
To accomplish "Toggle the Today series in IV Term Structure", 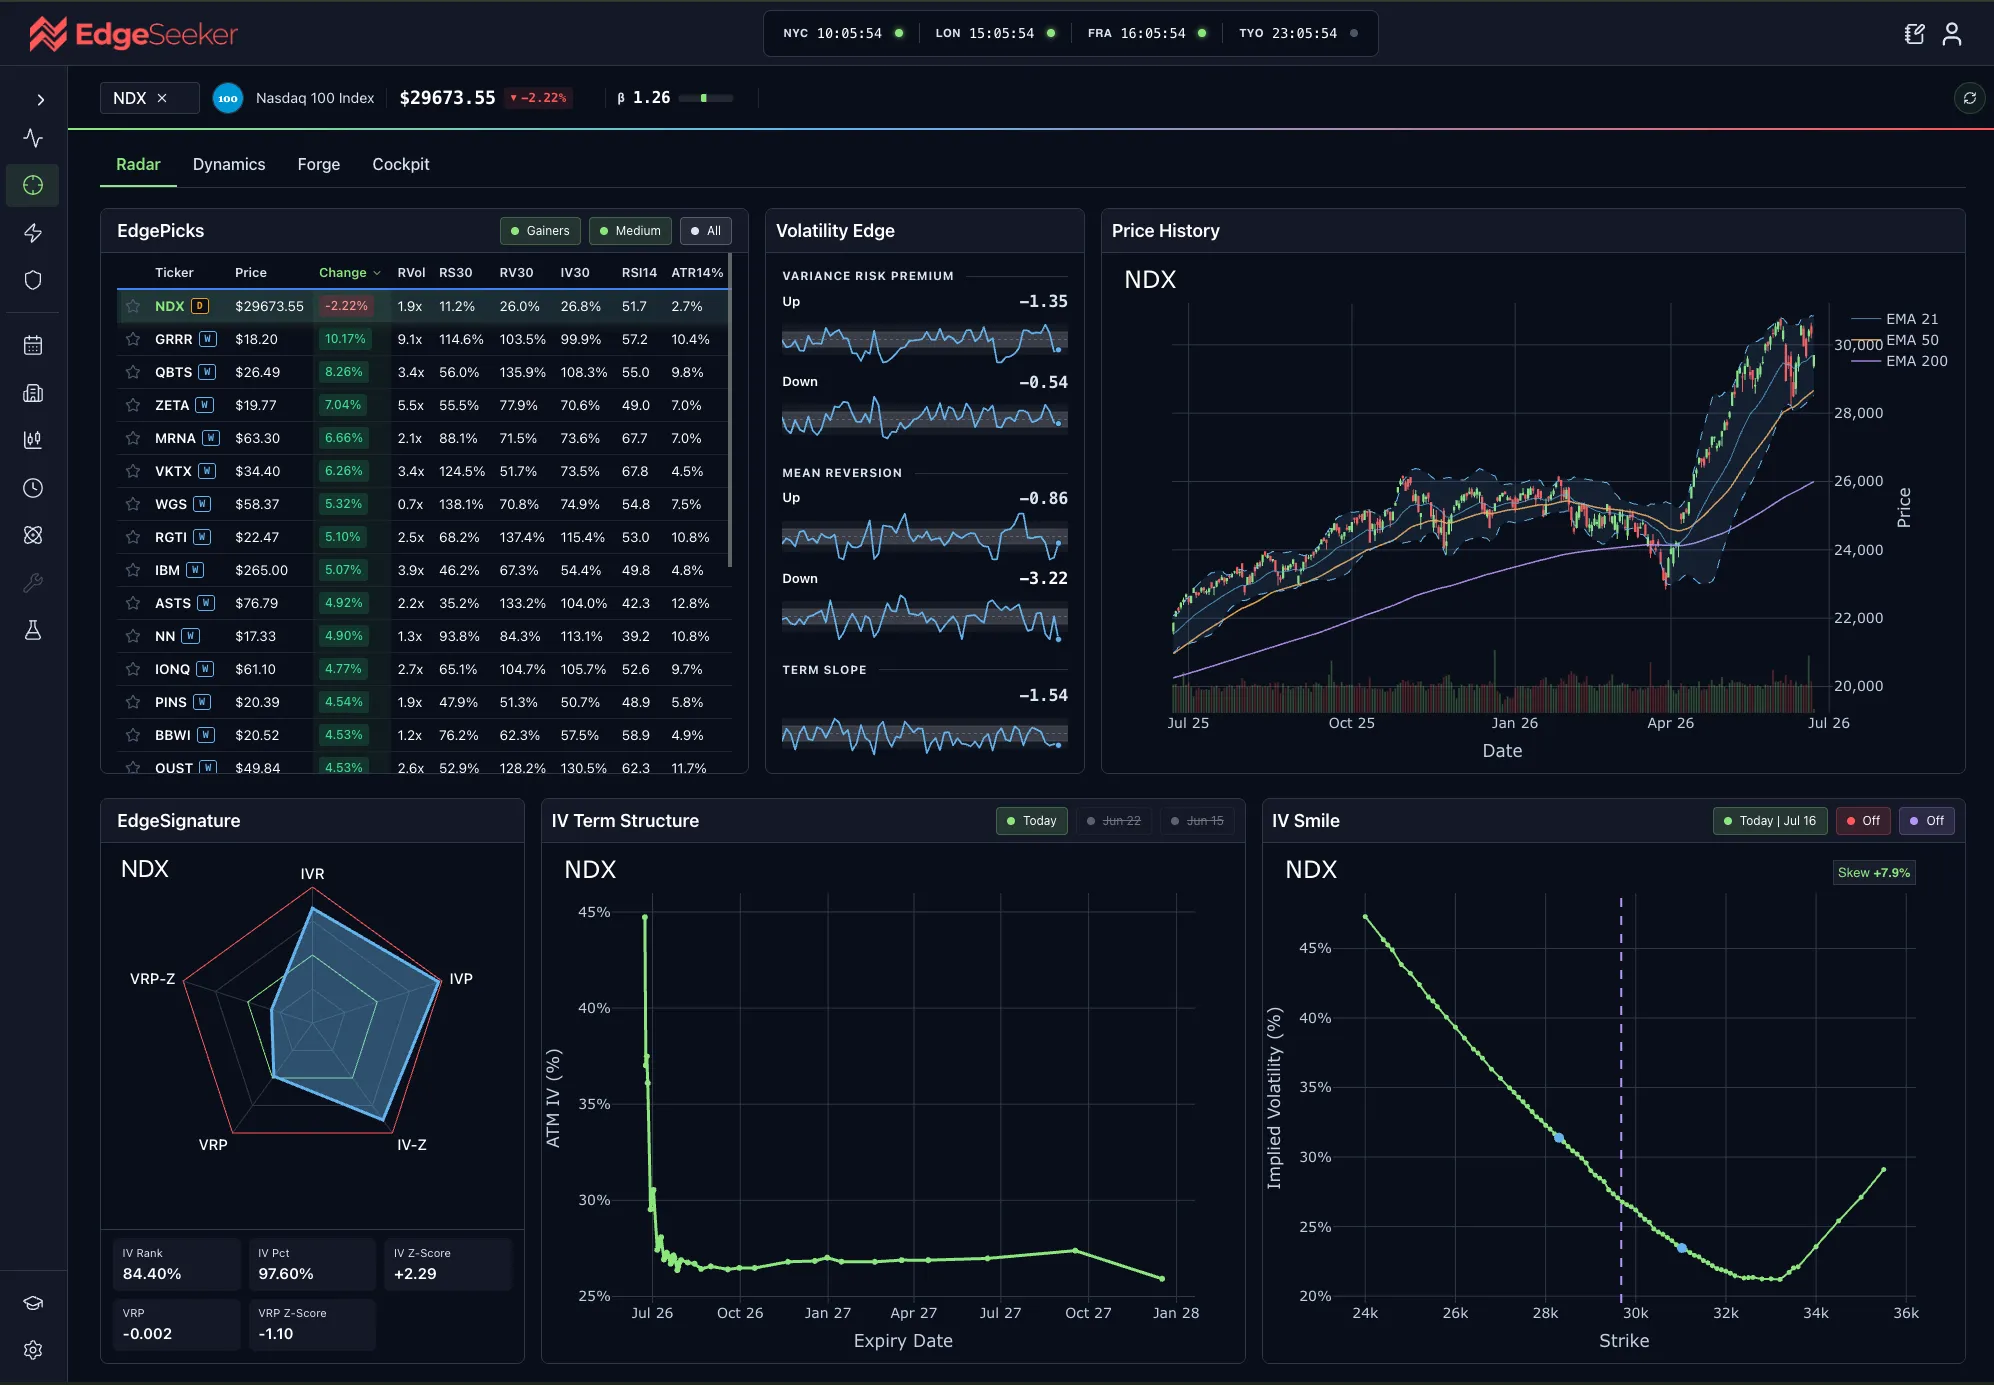I will tap(1032, 821).
